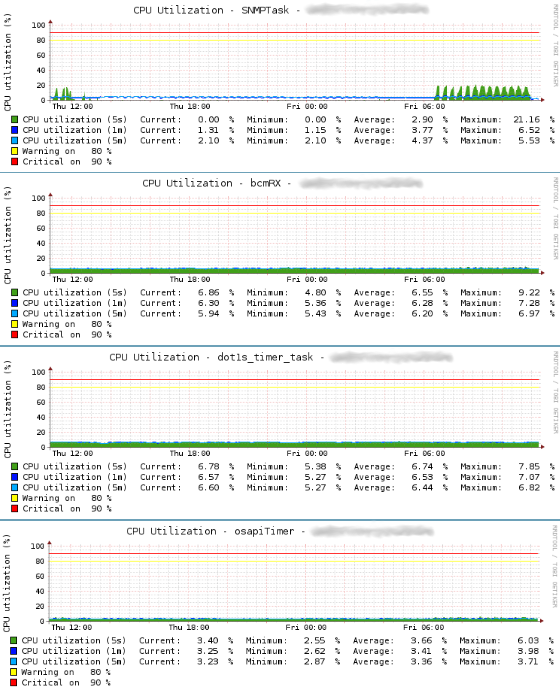Click light-blue 5m swatch in dot1s_timer_task legend
The width and height of the screenshot is (560, 693).
click(x=15, y=488)
